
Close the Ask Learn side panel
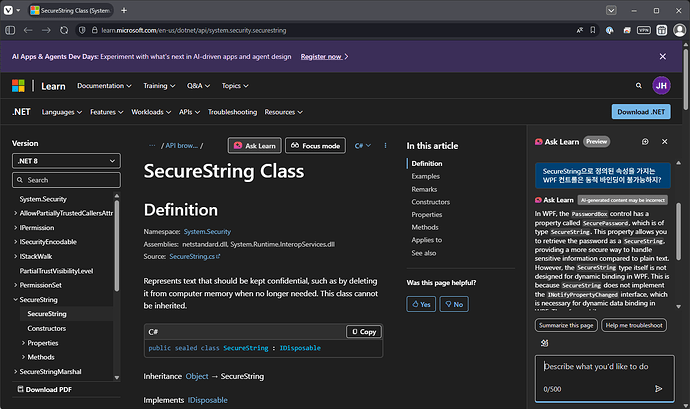pyautogui.click(x=664, y=142)
